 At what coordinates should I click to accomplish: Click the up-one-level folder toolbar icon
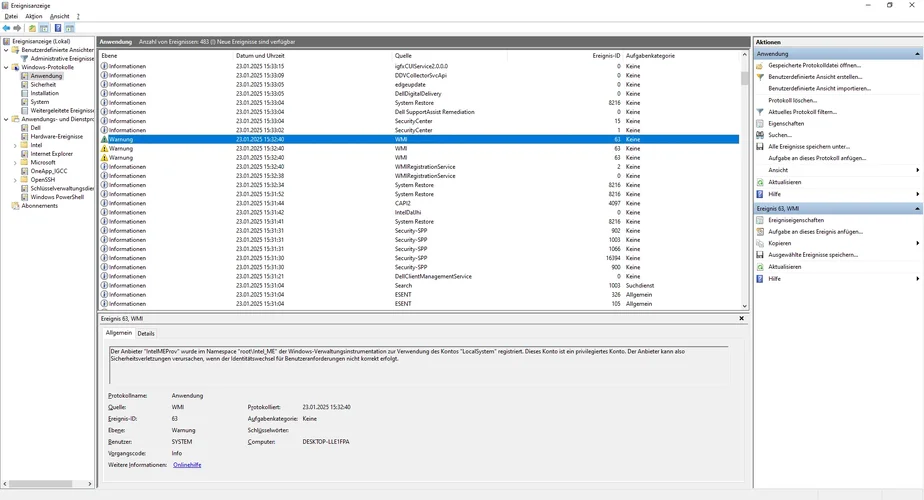[x=32, y=28]
